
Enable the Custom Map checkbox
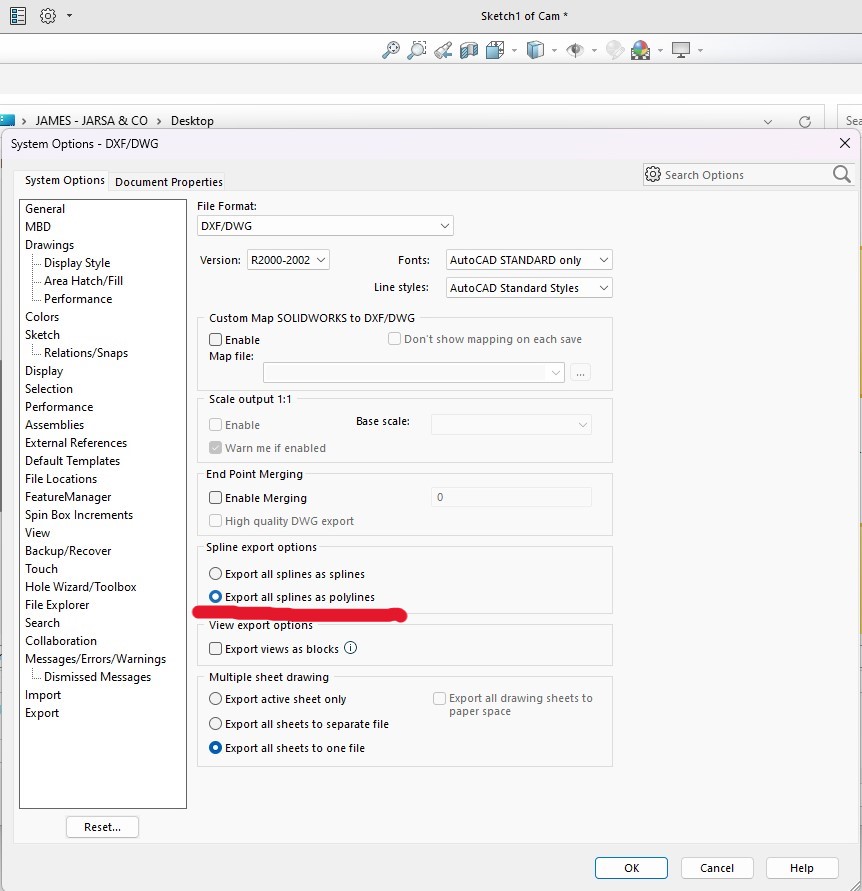point(215,340)
